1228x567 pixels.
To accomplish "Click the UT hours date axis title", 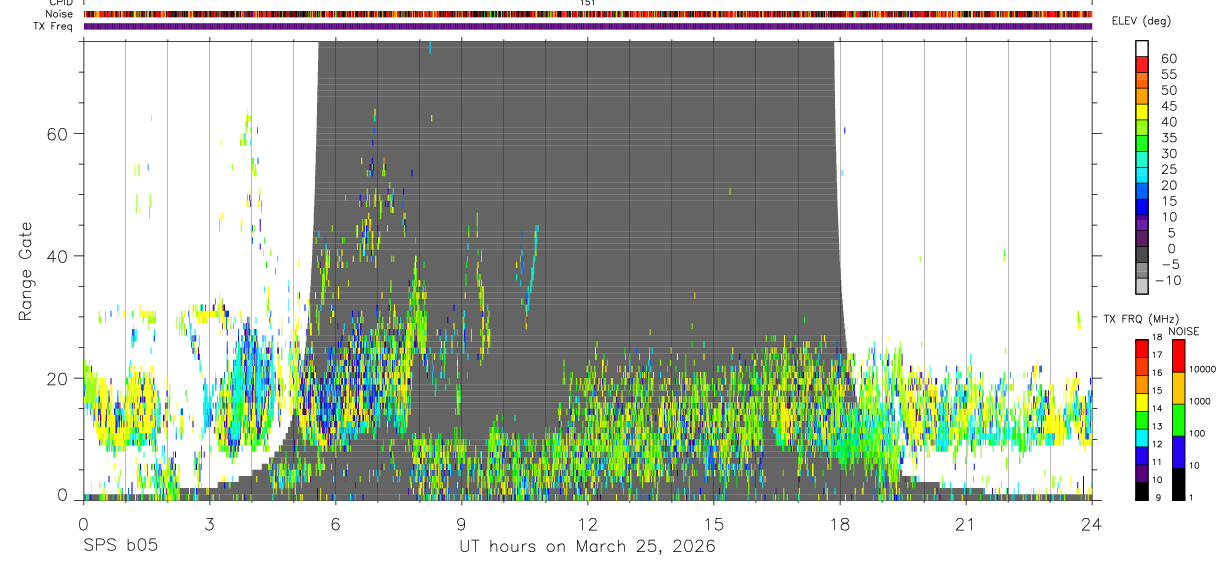I will [587, 547].
